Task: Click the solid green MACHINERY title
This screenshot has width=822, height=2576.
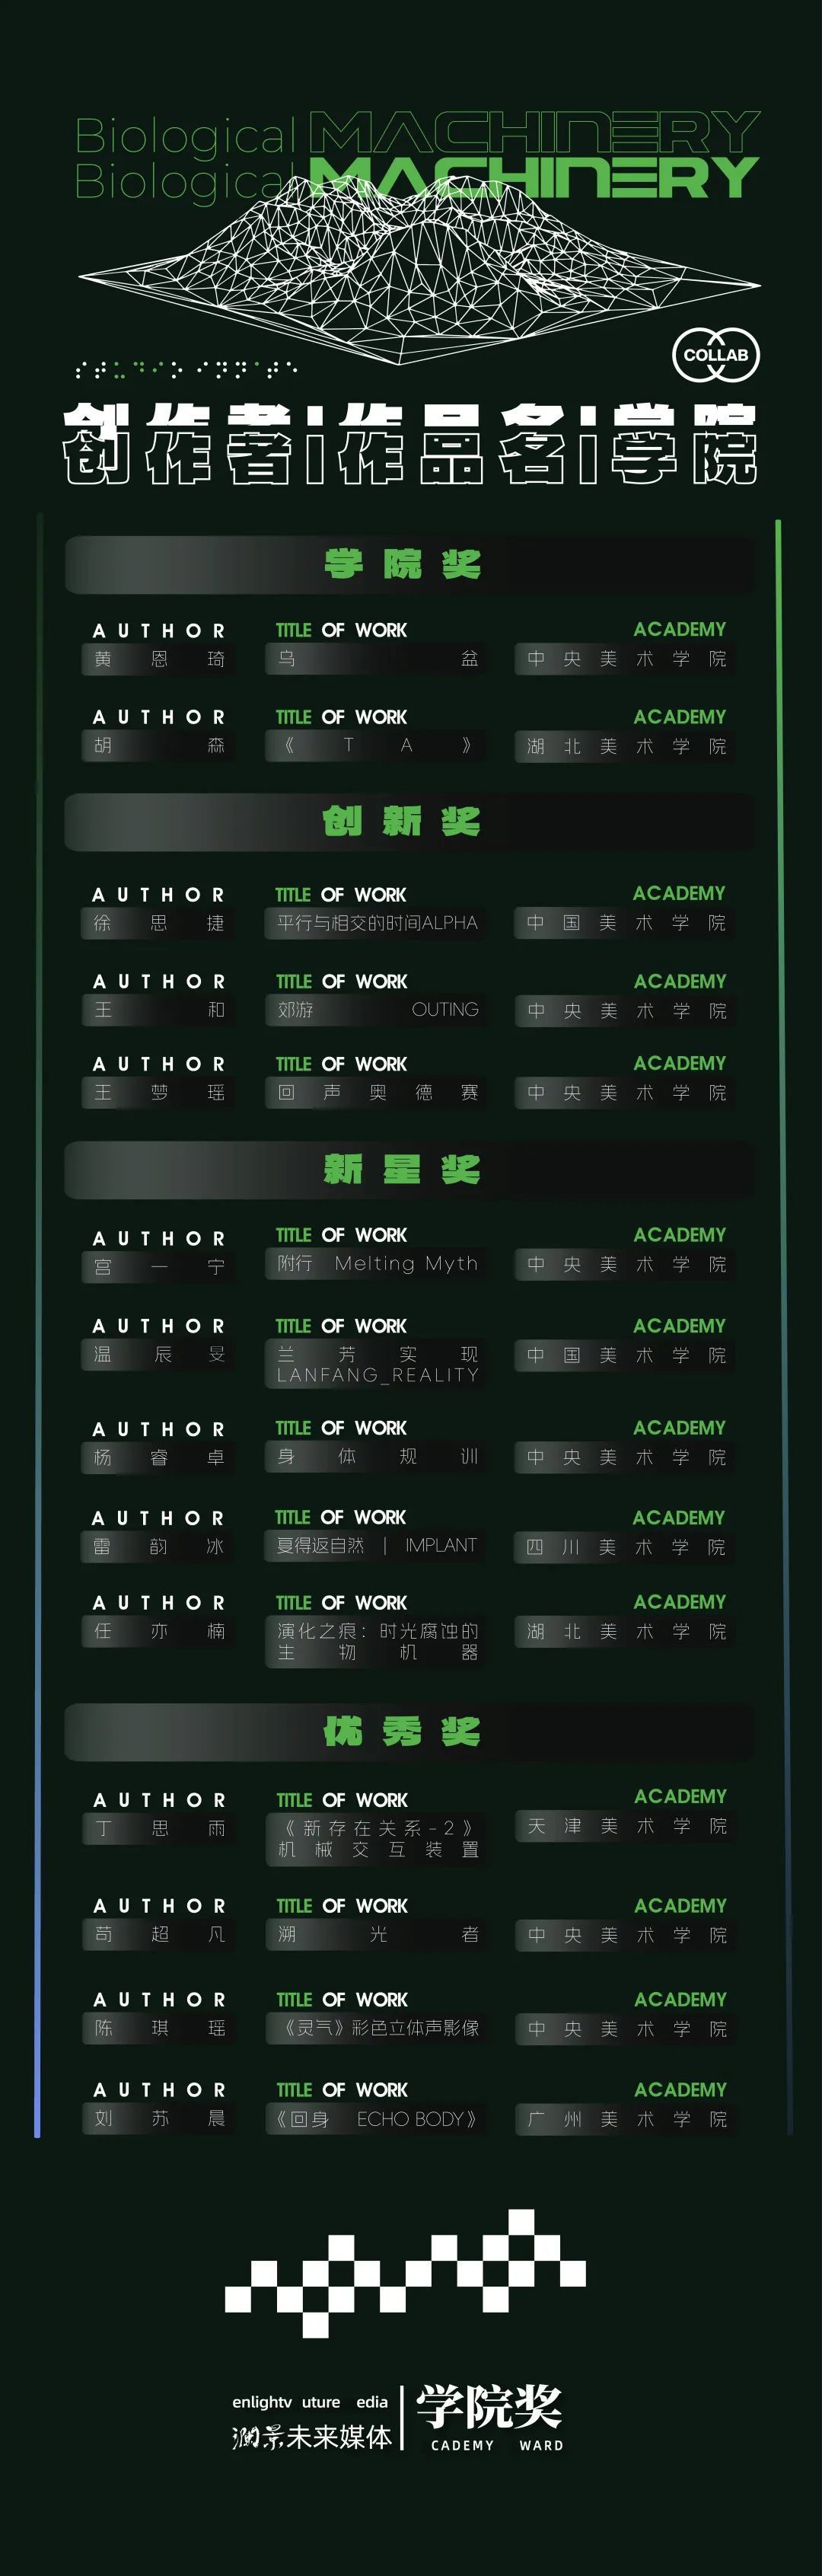Action: [534, 179]
